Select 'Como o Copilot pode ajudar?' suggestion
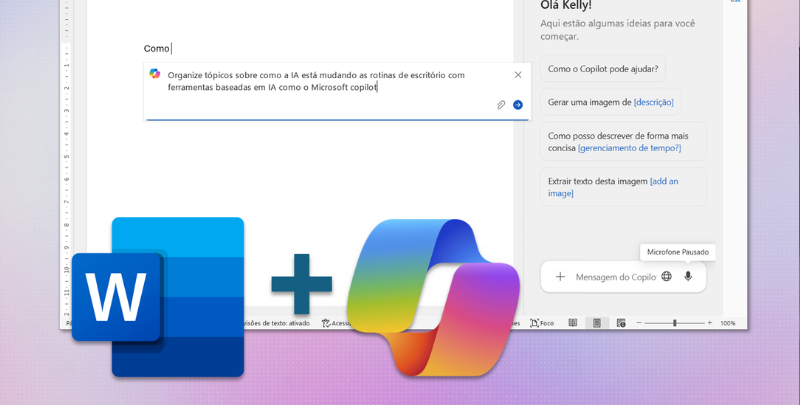Image resolution: width=800 pixels, height=405 pixels. coord(603,68)
